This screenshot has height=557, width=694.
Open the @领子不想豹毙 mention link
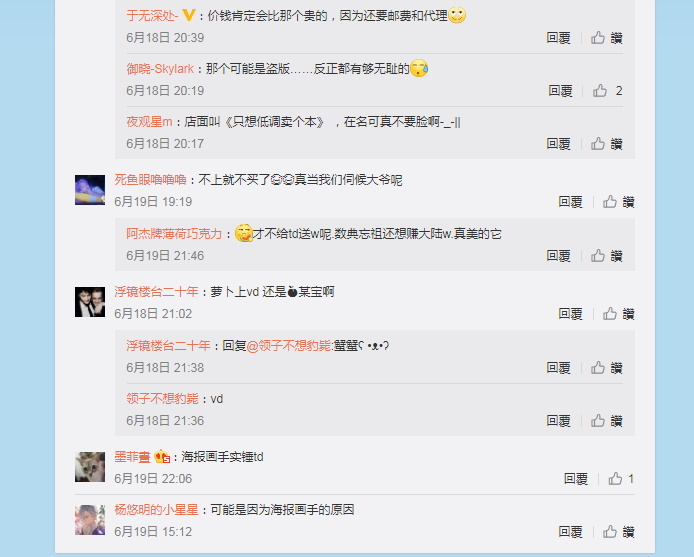click(x=289, y=346)
